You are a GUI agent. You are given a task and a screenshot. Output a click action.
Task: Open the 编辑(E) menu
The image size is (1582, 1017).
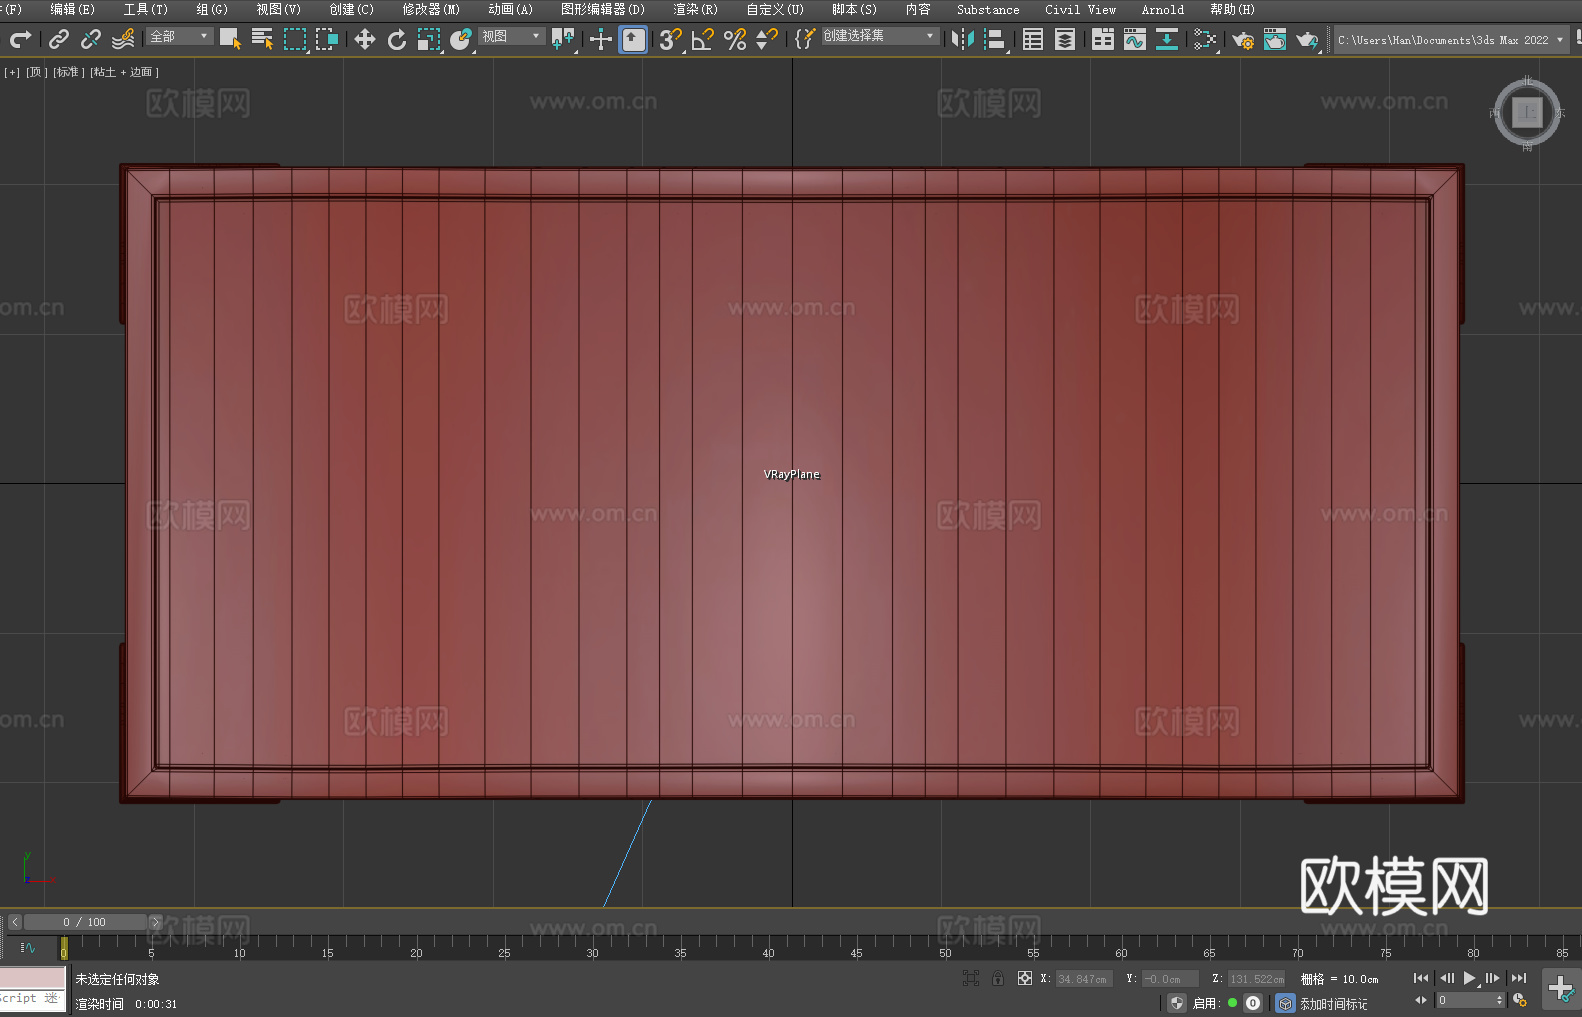point(72,9)
